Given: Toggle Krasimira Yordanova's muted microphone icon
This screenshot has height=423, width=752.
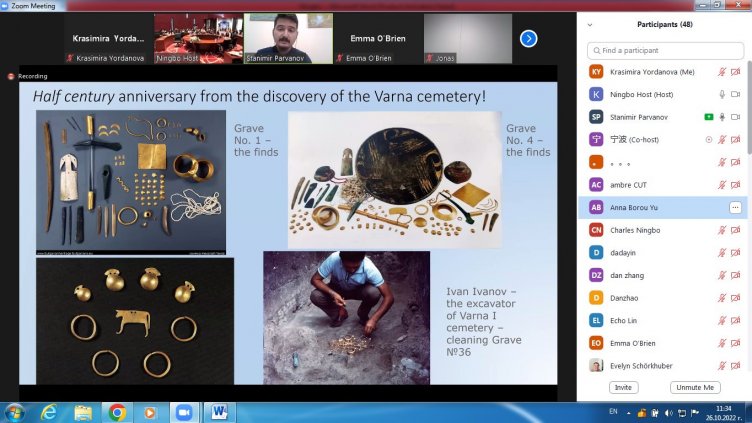Looking at the screenshot, I should (x=720, y=72).
